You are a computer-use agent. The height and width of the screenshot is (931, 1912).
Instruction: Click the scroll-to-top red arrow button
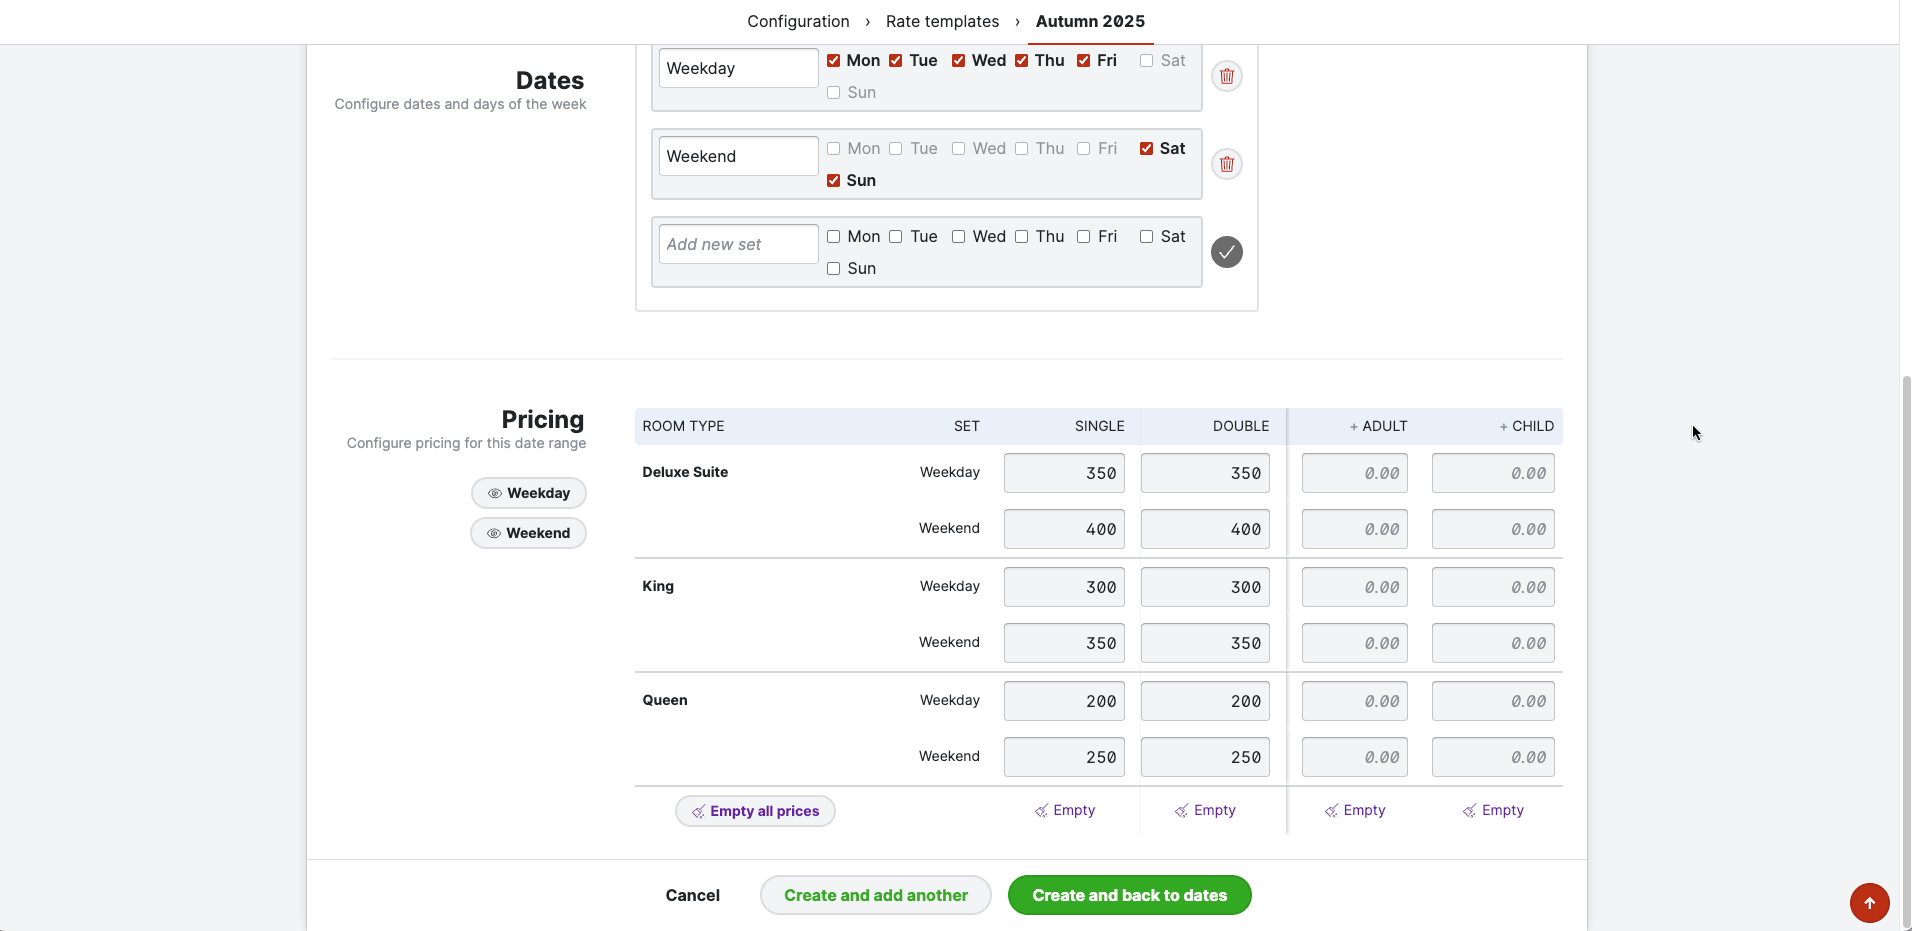click(1869, 903)
